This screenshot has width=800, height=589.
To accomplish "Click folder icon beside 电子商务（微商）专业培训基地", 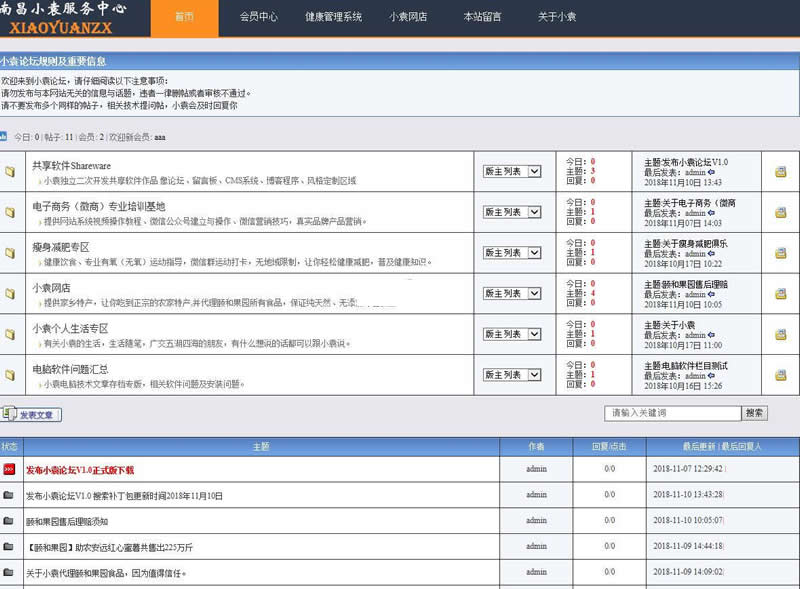I will point(10,212).
